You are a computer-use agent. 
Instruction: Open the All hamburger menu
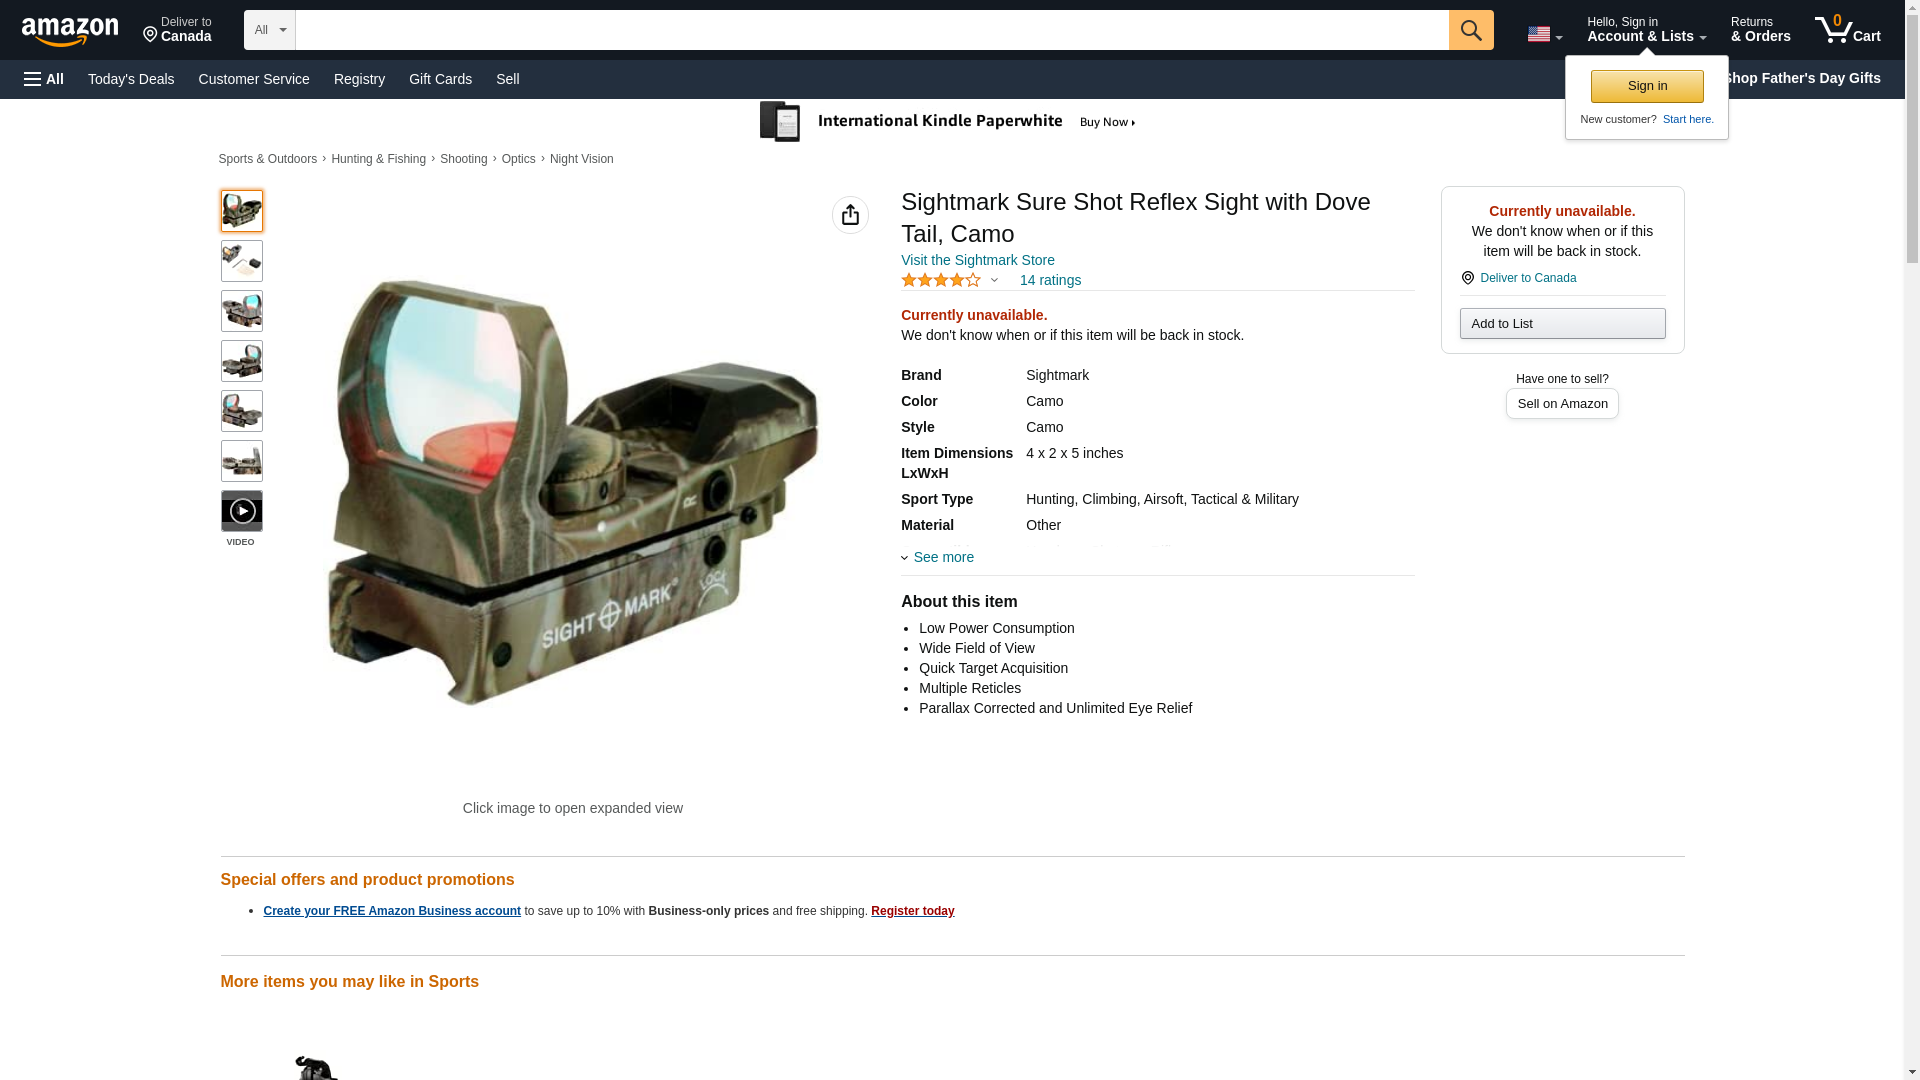tap(44, 79)
